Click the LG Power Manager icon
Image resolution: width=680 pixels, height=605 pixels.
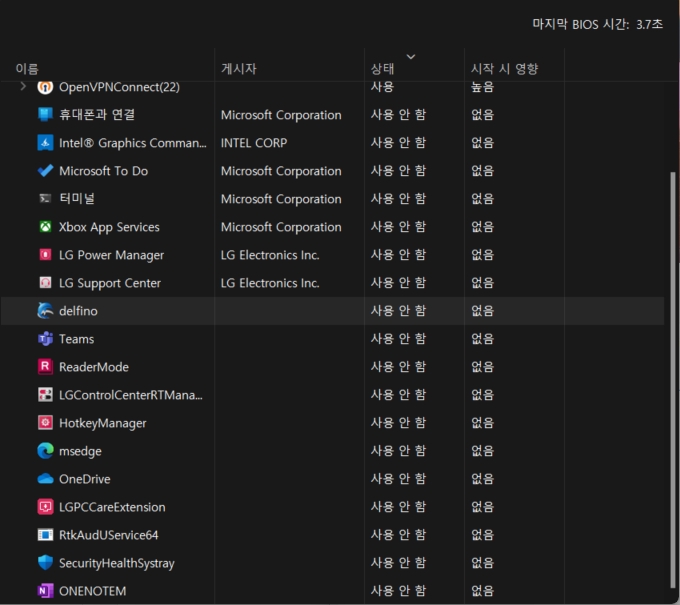click(x=45, y=255)
